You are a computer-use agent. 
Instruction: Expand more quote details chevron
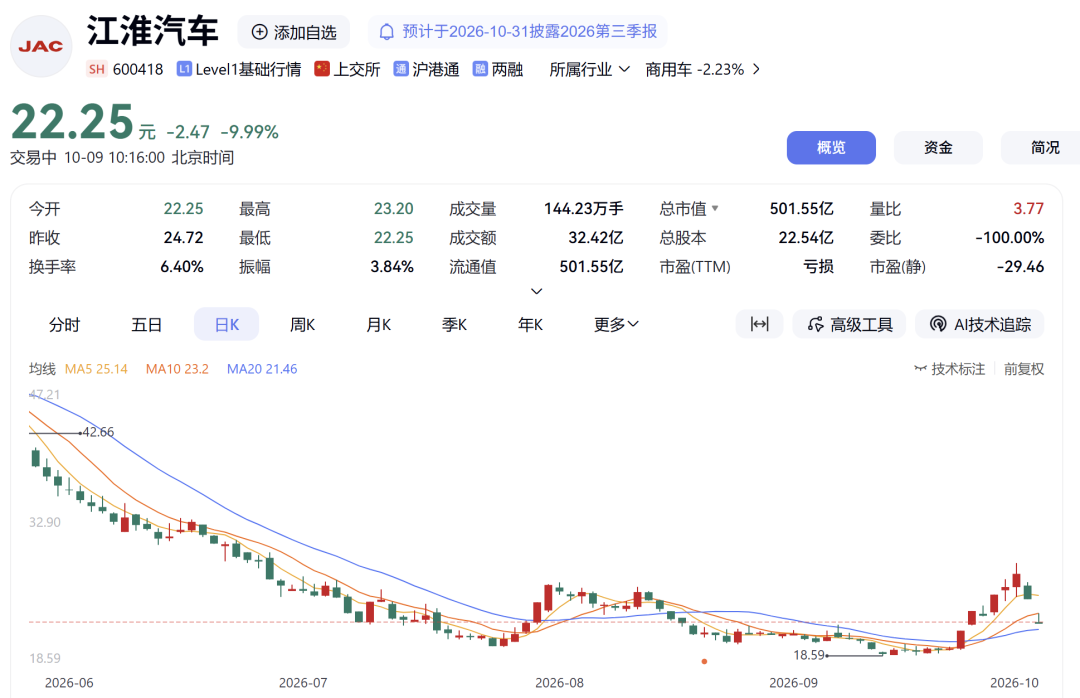(537, 291)
